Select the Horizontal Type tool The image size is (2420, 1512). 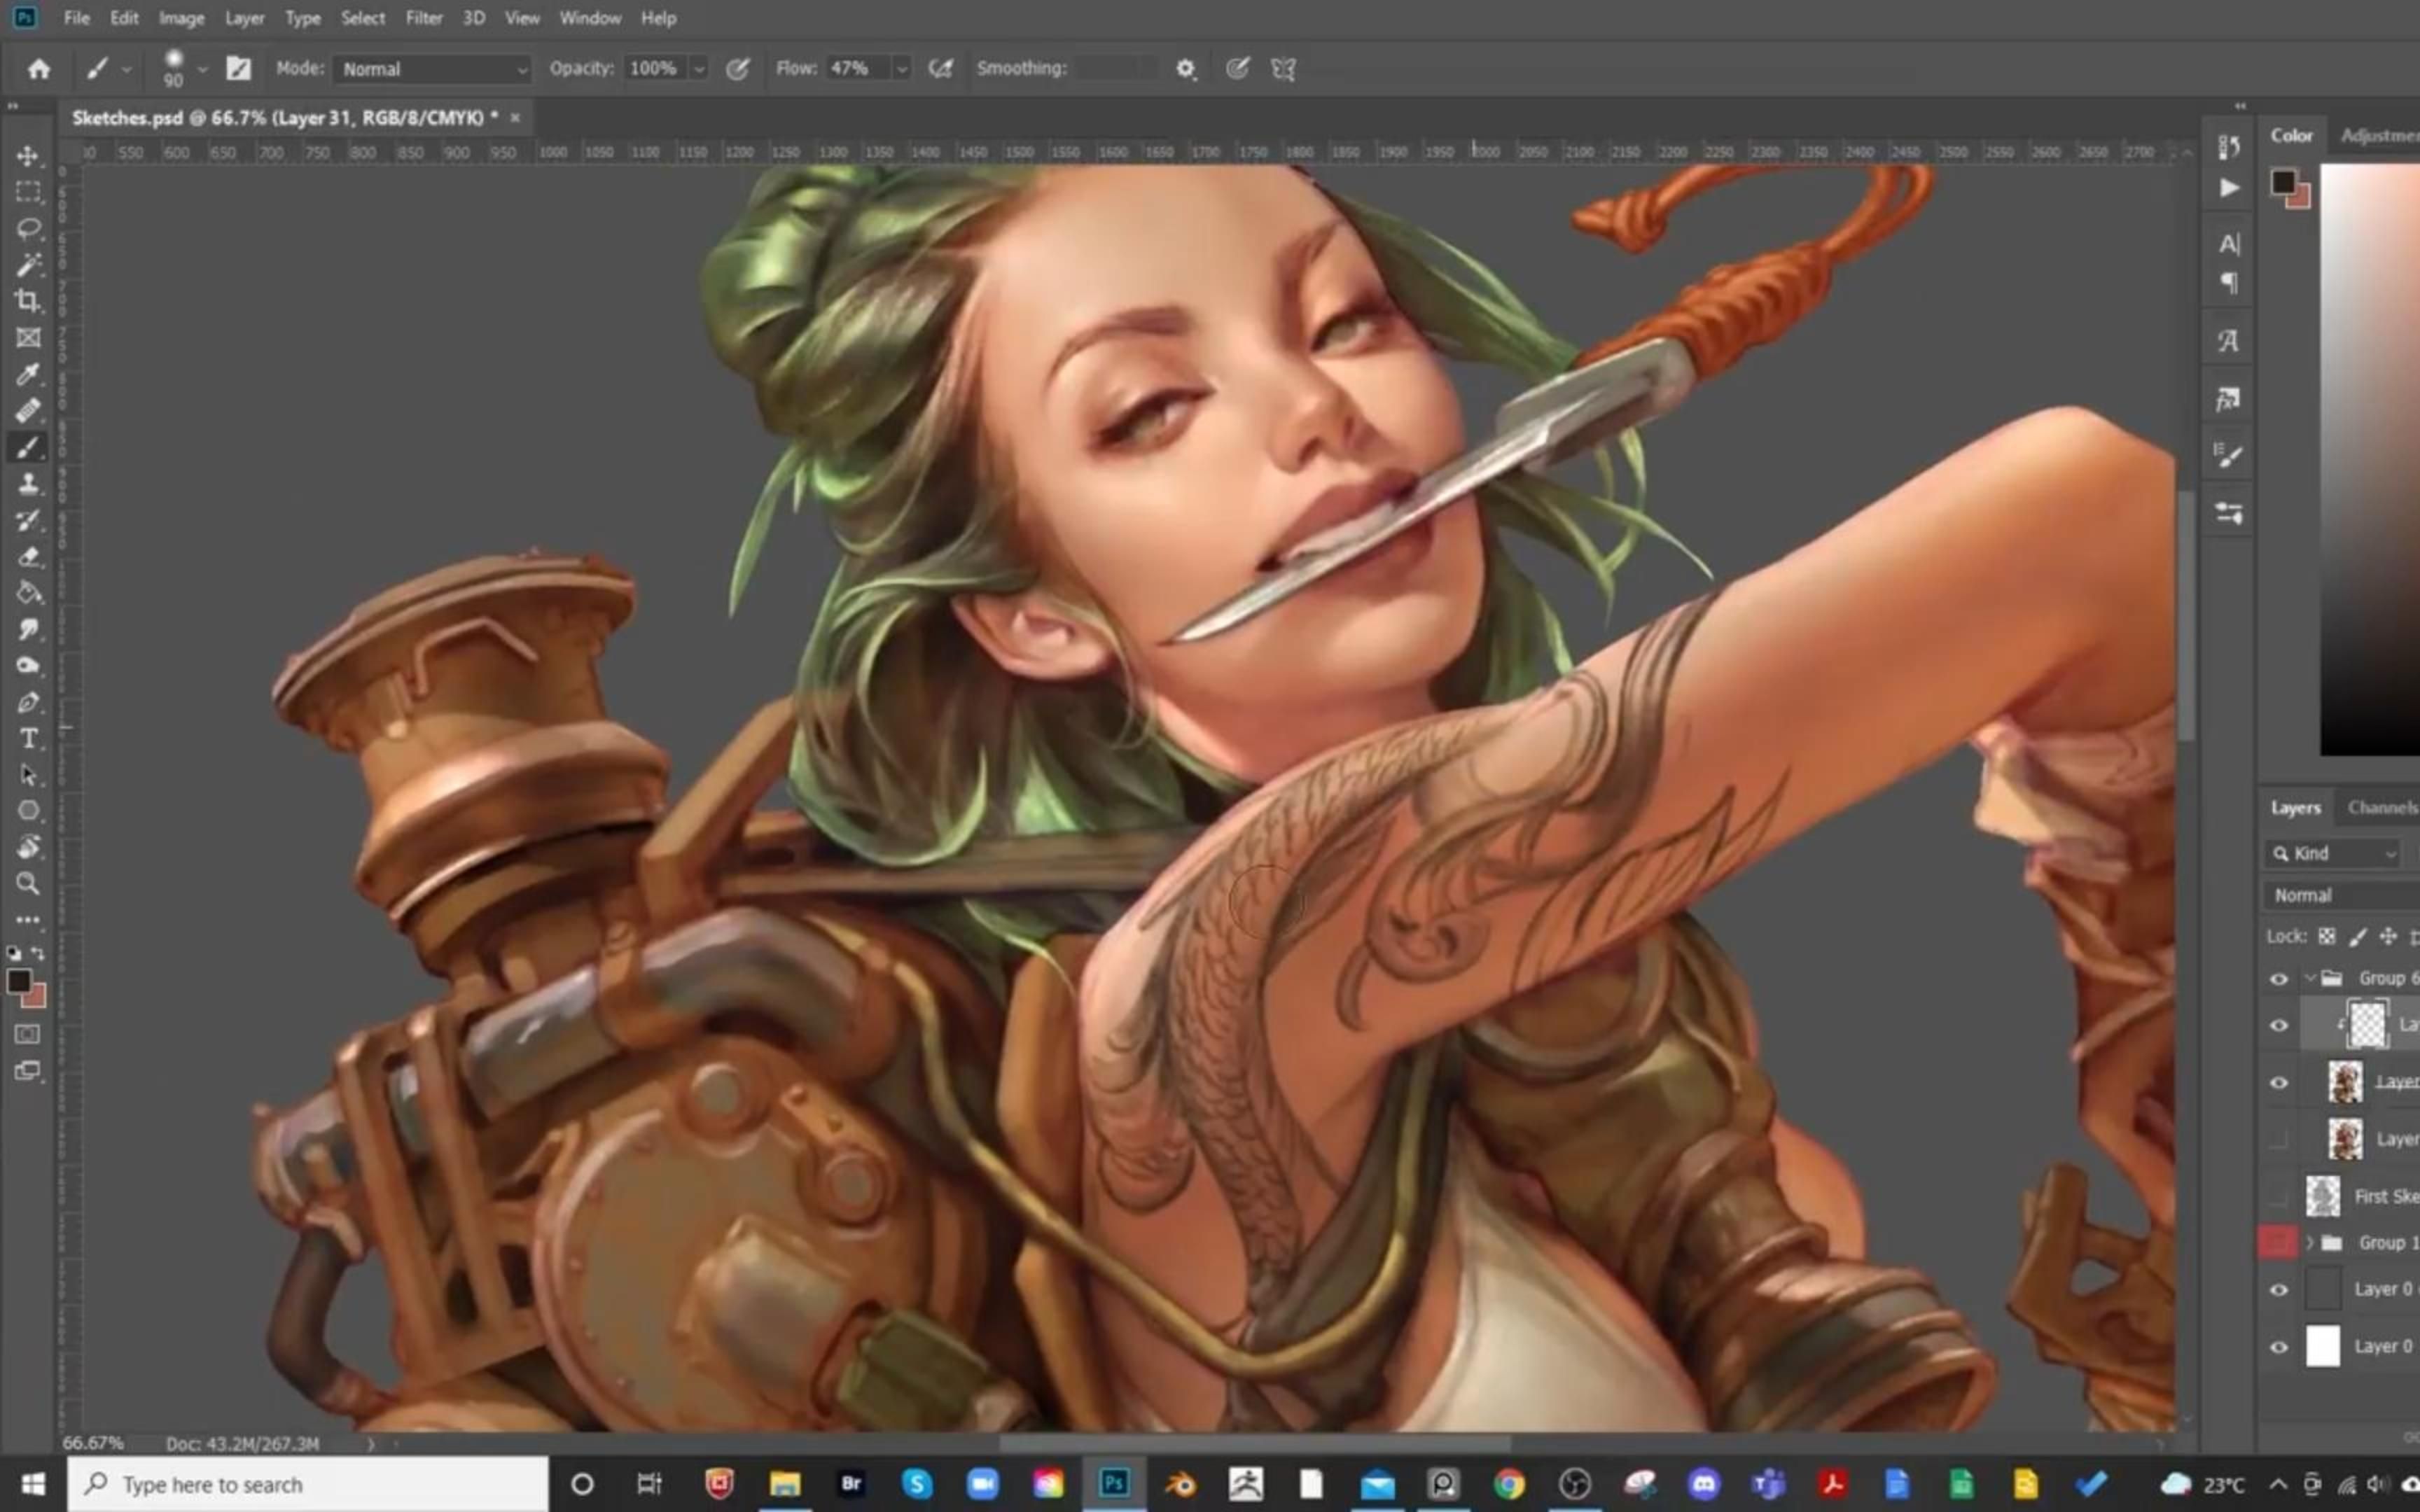(28, 739)
